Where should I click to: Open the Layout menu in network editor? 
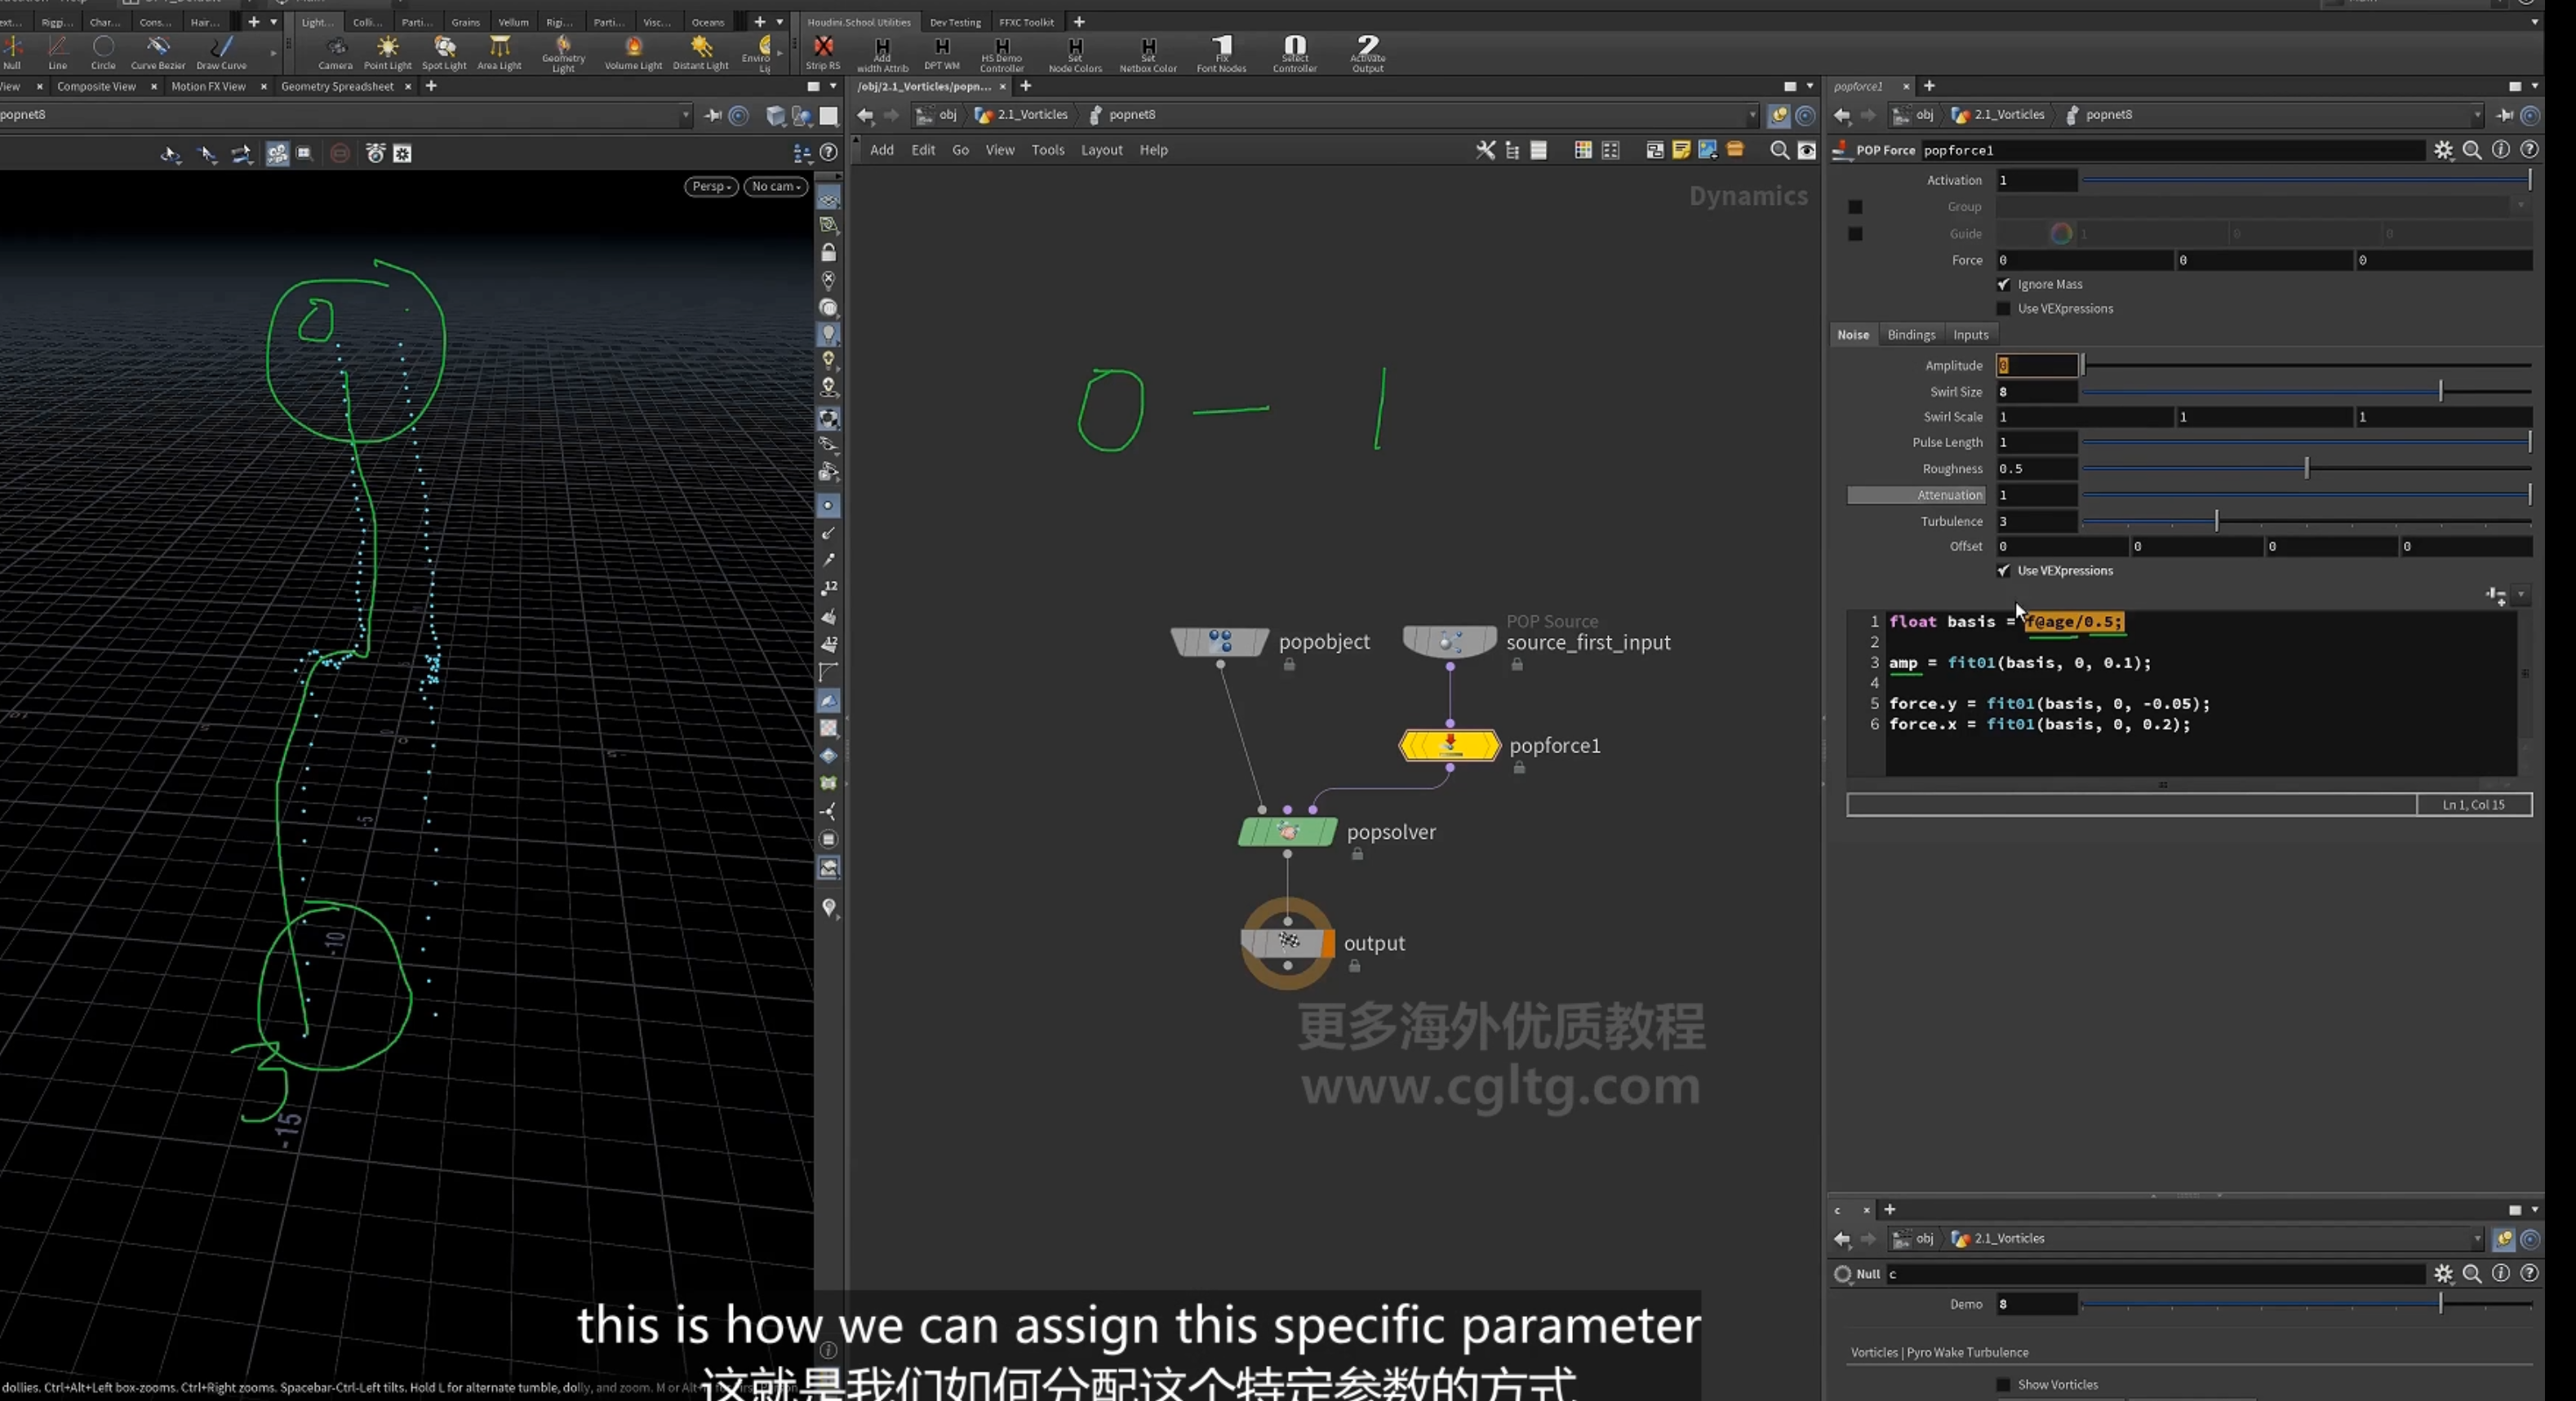pyautogui.click(x=1101, y=150)
